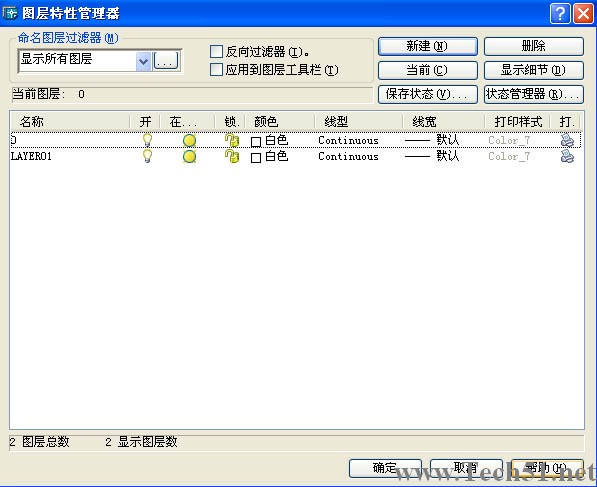Toggle the lightbulb on layer 0

click(x=147, y=140)
